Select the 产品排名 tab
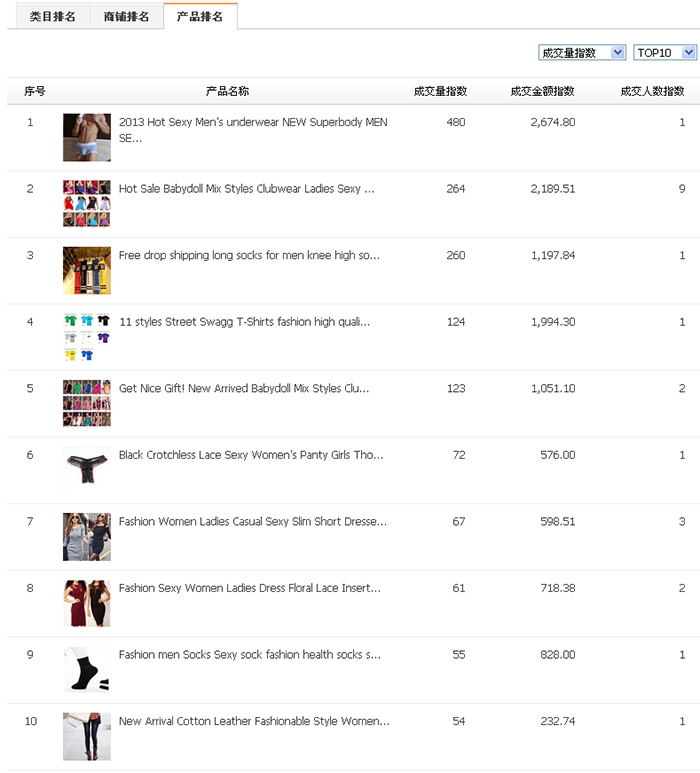This screenshot has width=700, height=773. [x=200, y=16]
